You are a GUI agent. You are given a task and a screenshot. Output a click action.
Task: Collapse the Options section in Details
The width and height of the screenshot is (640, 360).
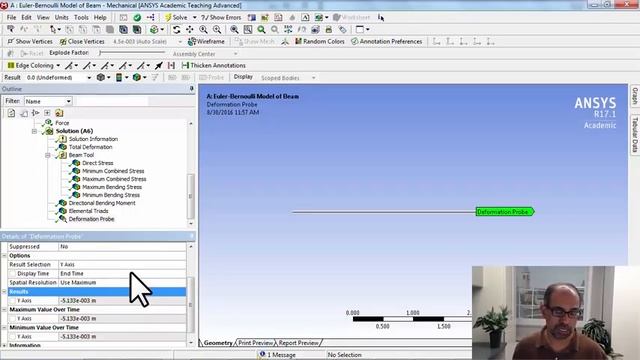[4, 256]
